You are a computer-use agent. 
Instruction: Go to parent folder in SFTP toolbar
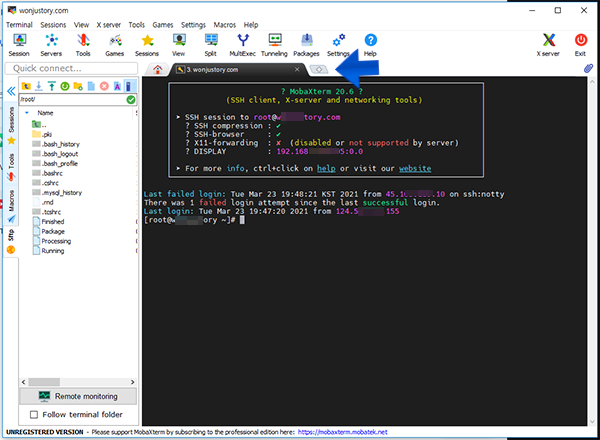(x=26, y=86)
